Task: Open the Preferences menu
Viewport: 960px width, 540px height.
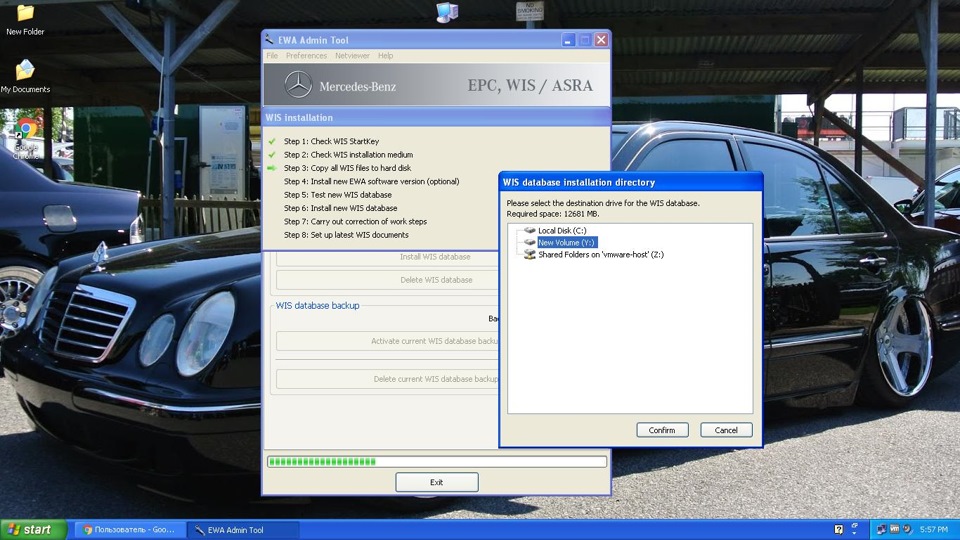Action: [x=306, y=56]
